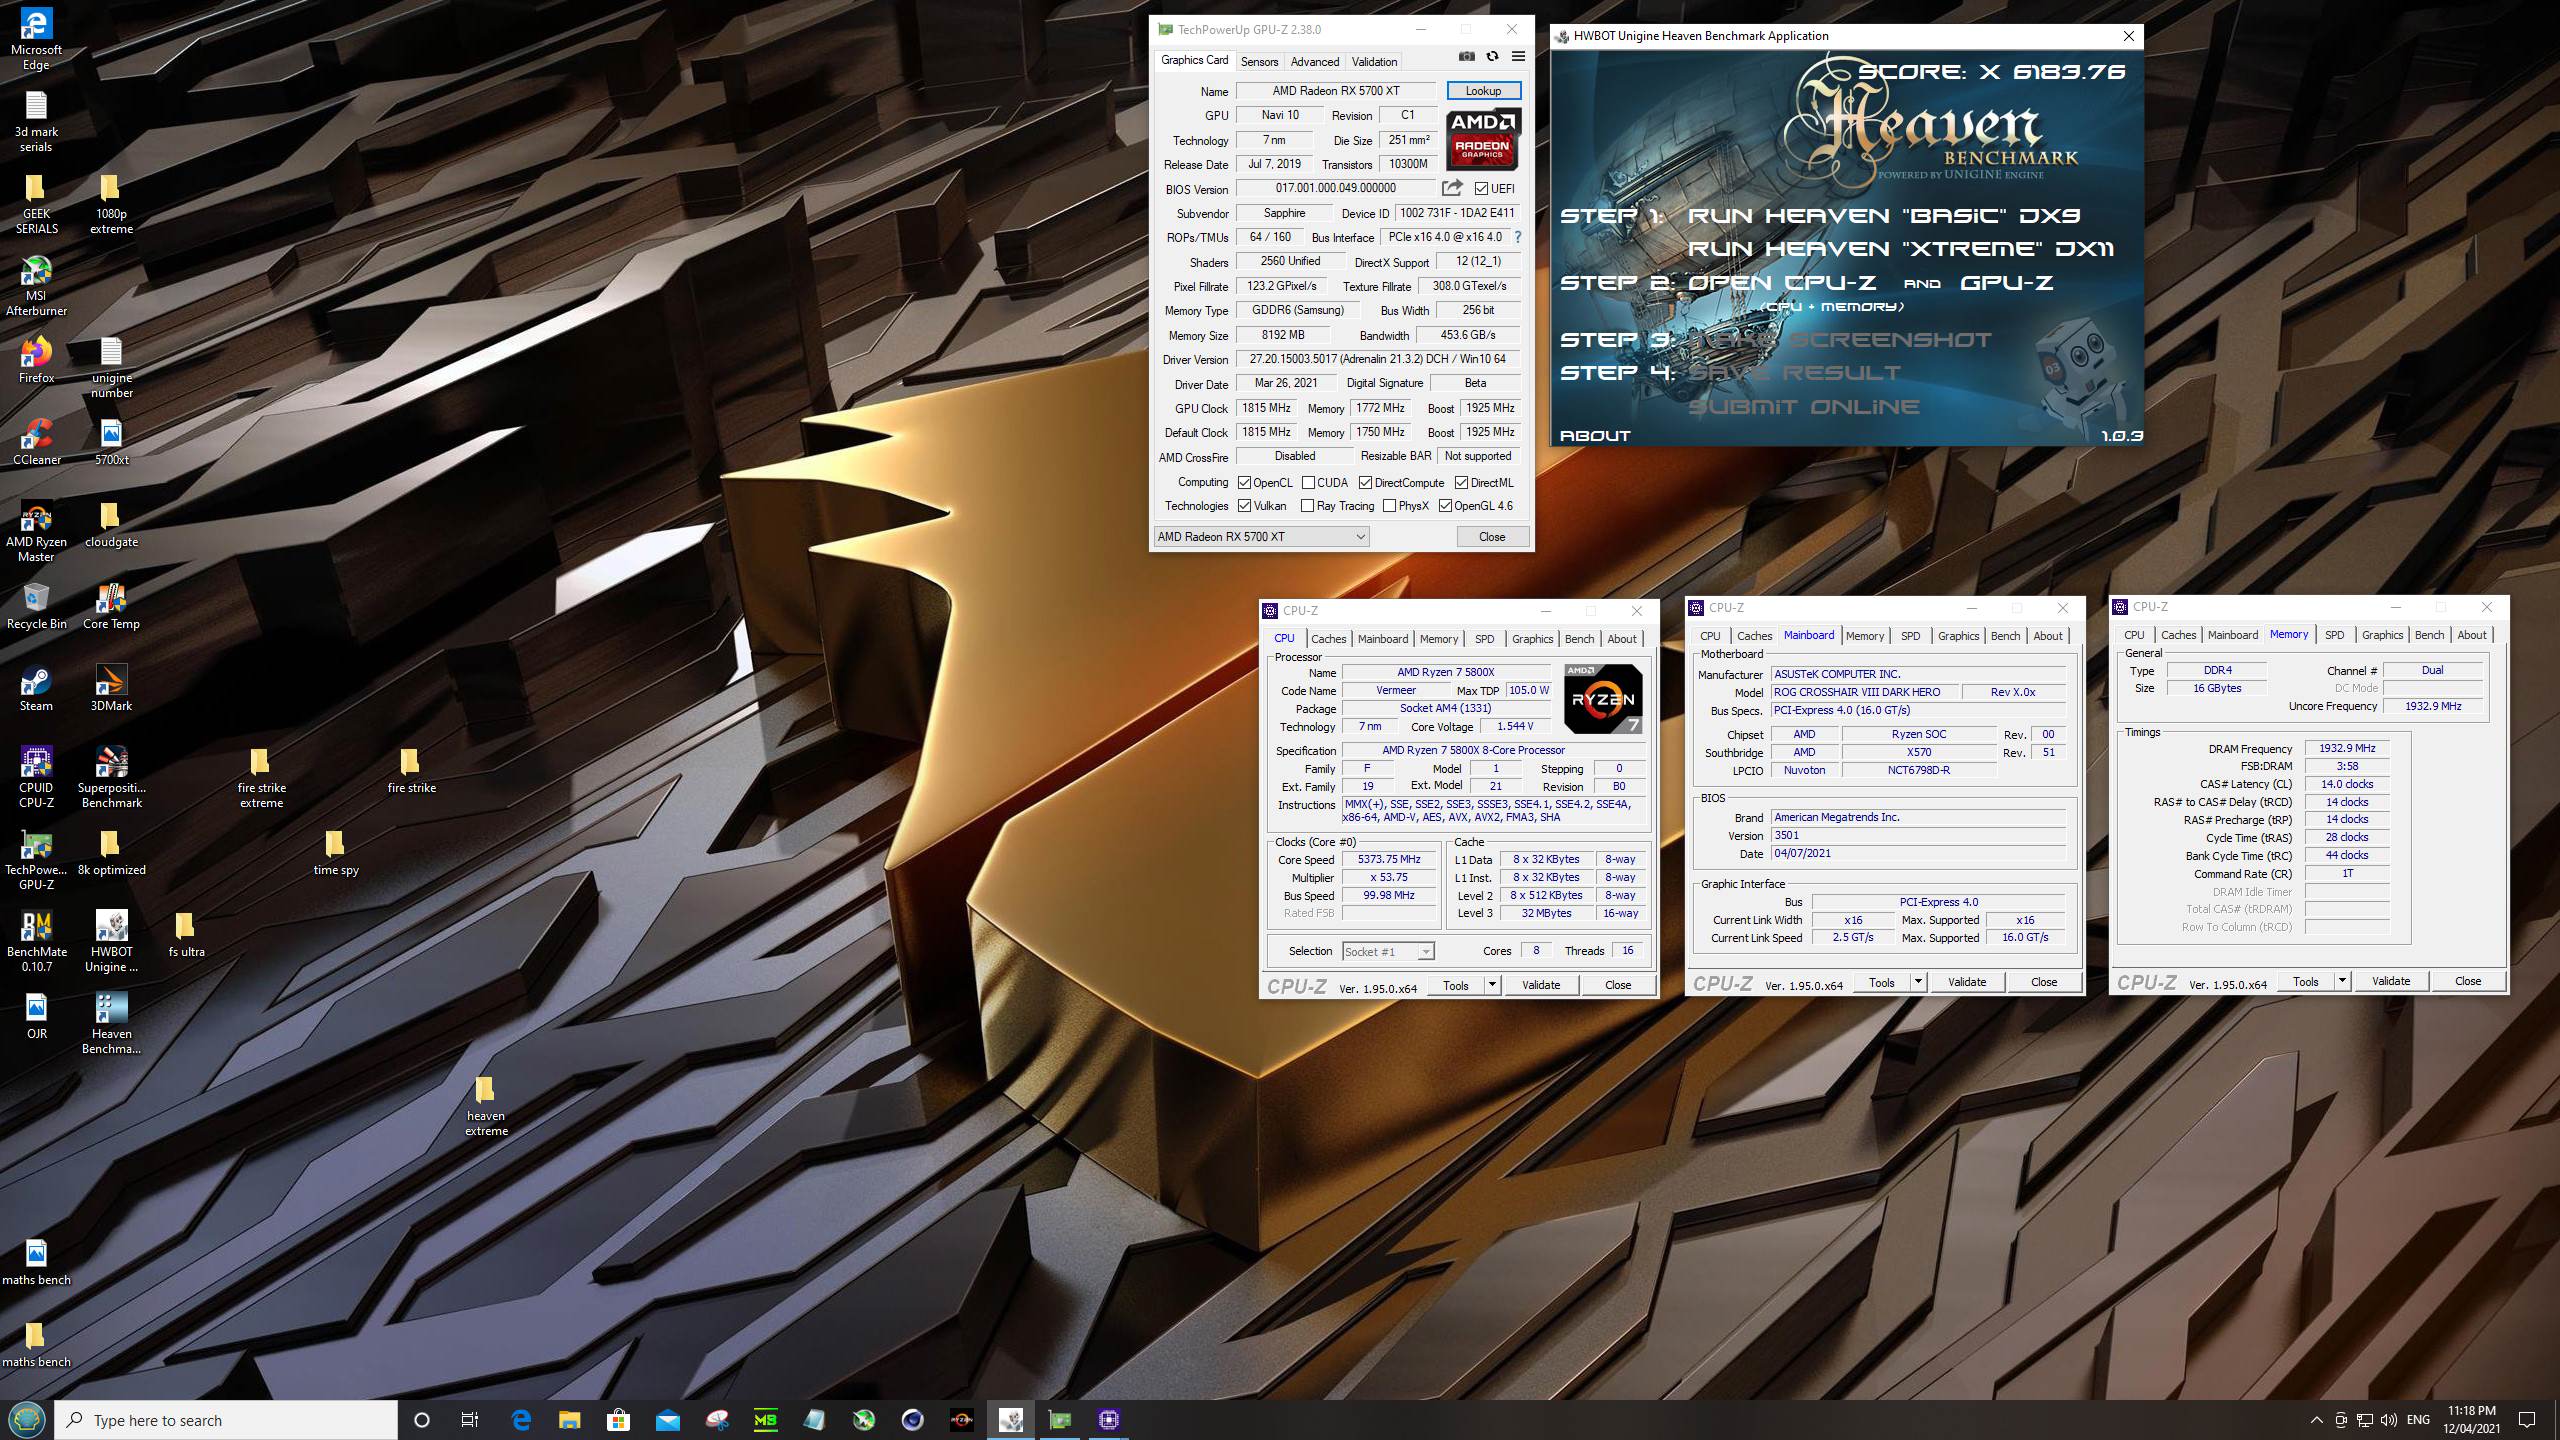Switch to the Sensors tab in GPU-Z
Screen dimensions: 2560x1440
[x=1259, y=61]
